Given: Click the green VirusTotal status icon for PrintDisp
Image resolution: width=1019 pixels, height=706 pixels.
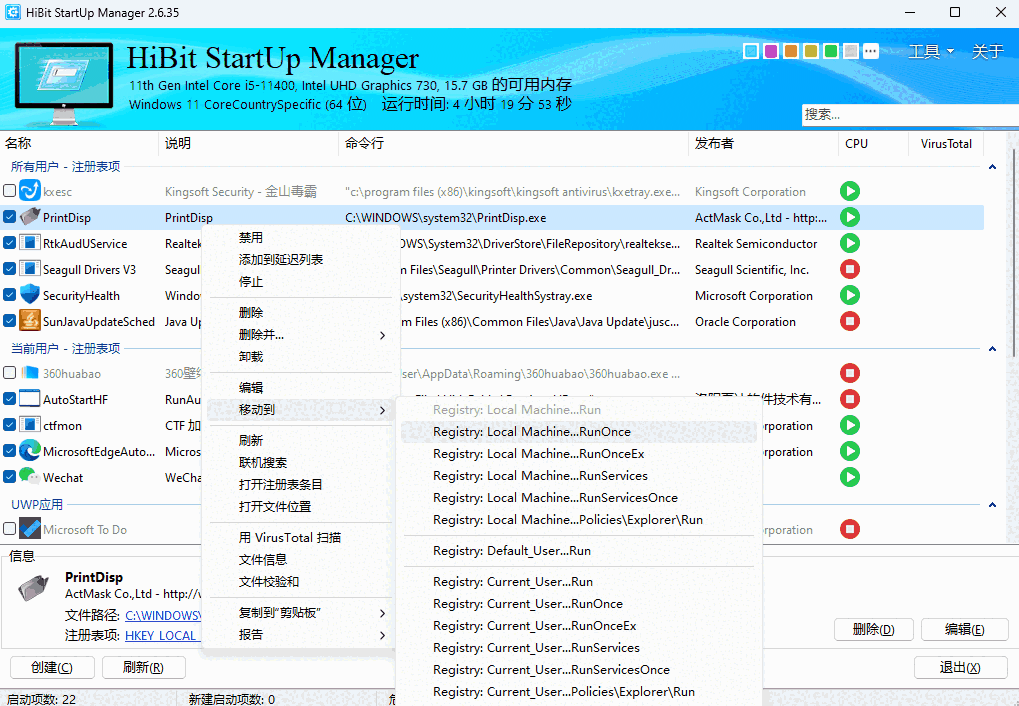Looking at the screenshot, I should click(849, 217).
